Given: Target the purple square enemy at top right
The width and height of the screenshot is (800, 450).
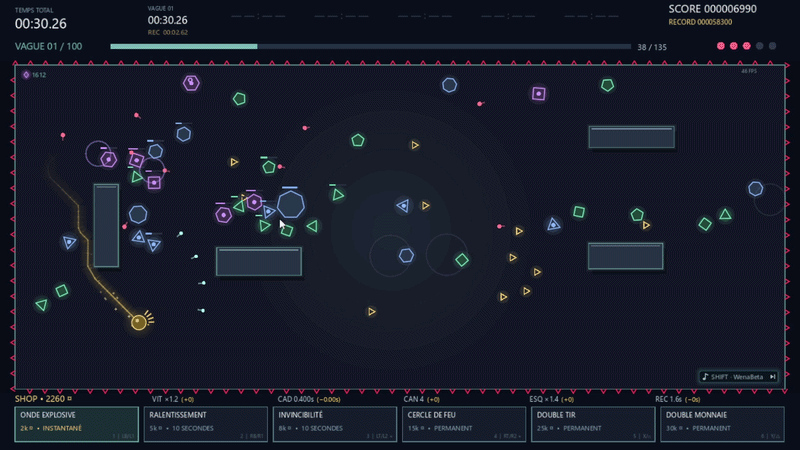Looking at the screenshot, I should (x=538, y=93).
